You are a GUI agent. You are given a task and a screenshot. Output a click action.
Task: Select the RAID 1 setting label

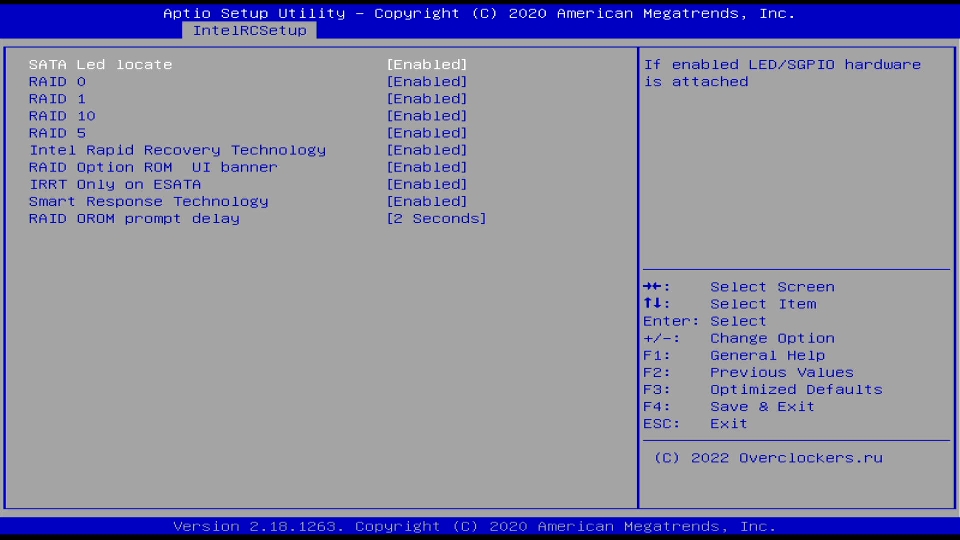57,99
